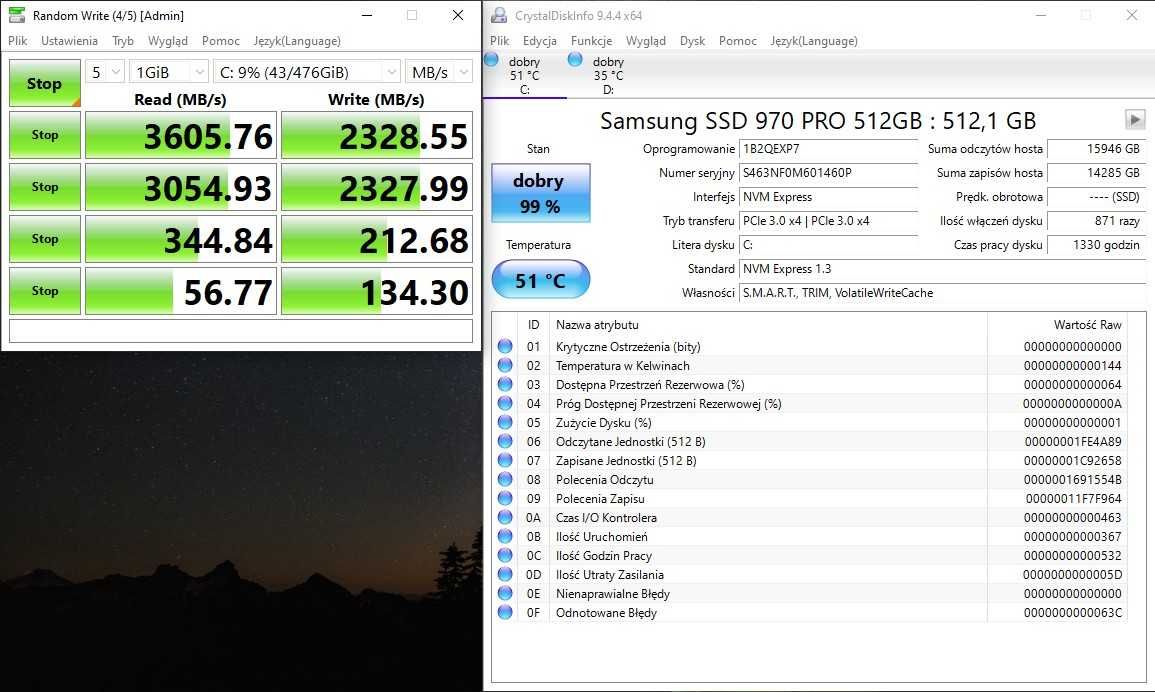Click the power-on hours value 1330 godzin

click(1096, 245)
